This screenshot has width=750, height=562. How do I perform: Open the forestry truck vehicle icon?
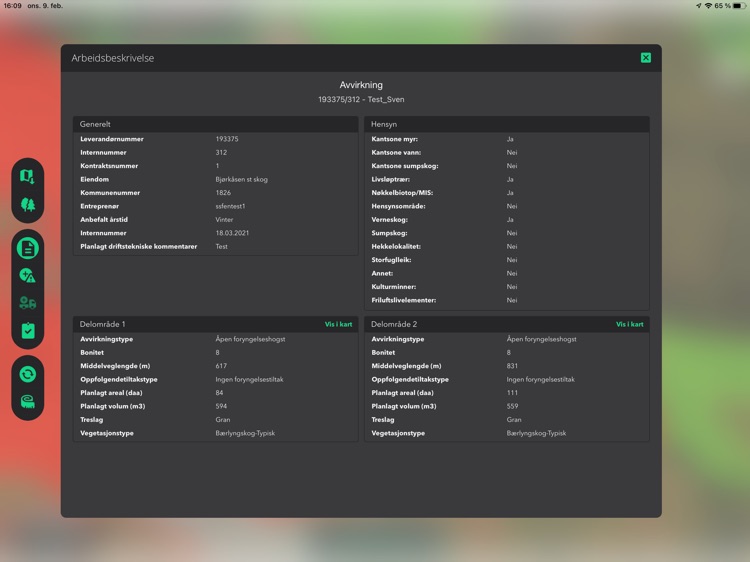[28, 303]
